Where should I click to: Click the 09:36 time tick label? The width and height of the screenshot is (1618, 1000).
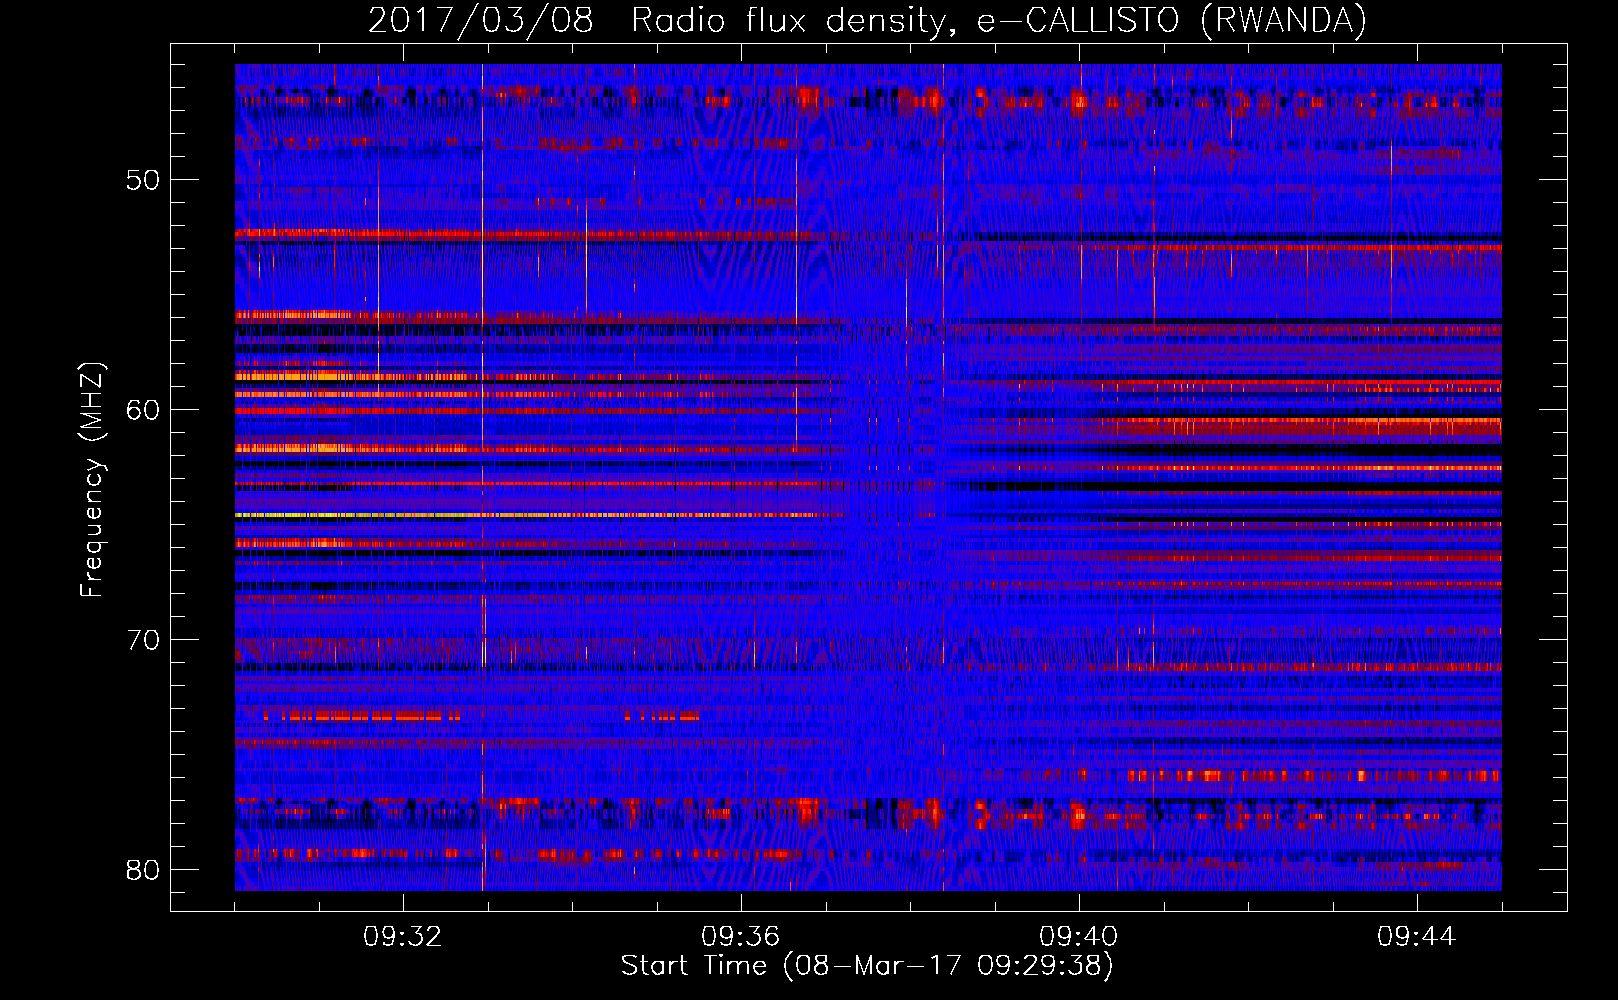click(741, 937)
